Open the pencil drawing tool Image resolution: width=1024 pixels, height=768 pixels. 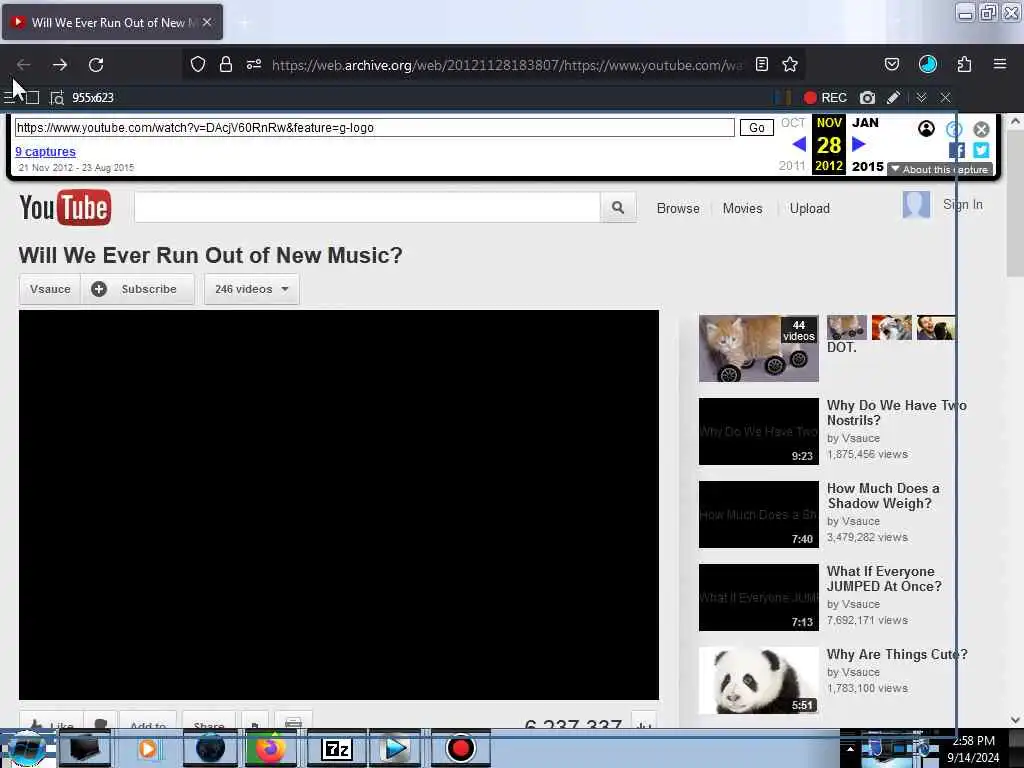pos(893,97)
